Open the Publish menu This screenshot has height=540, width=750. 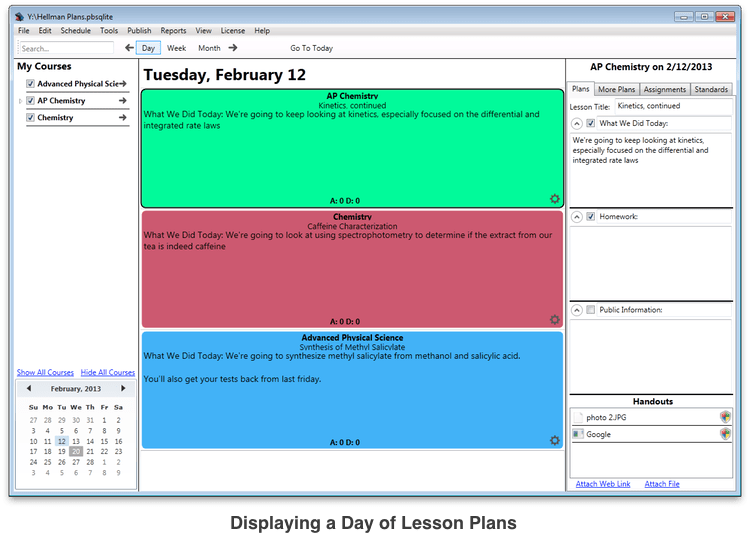139,31
